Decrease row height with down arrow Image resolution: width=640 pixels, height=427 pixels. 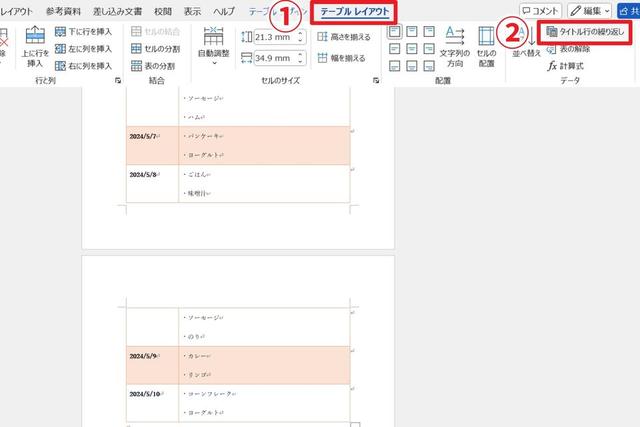pyautogui.click(x=300, y=40)
